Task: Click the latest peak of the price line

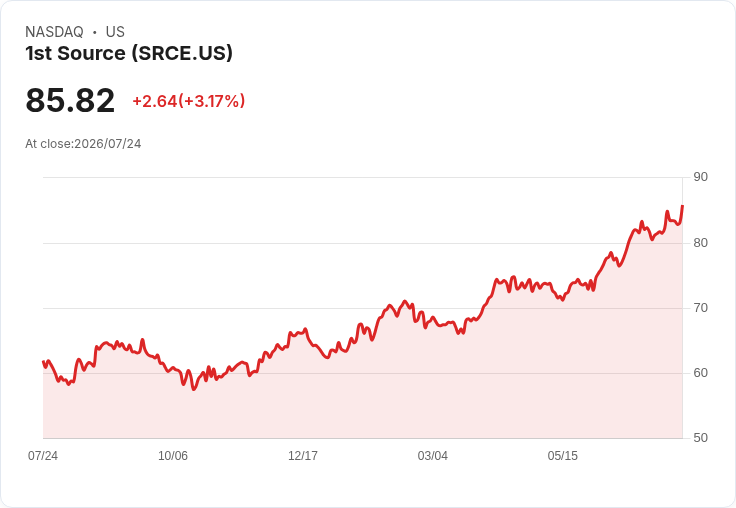Action: [x=682, y=206]
